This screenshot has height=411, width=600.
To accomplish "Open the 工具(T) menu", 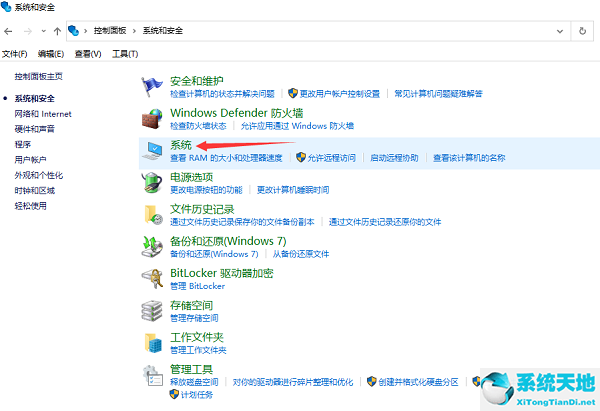I will point(125,54).
